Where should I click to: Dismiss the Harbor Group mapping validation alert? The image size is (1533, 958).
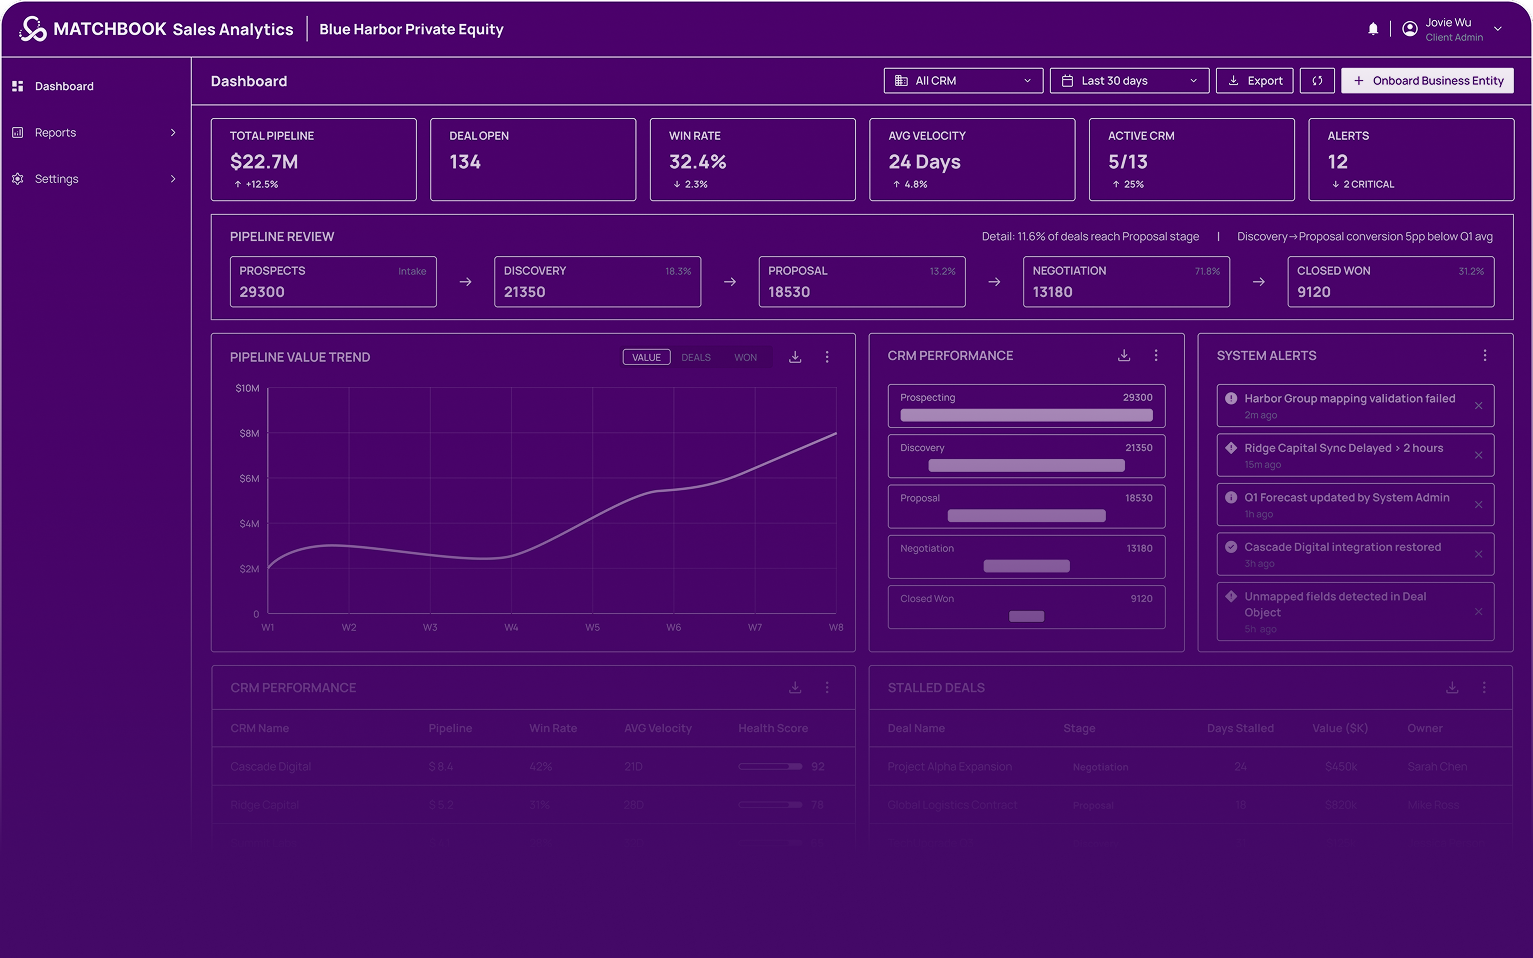point(1479,405)
